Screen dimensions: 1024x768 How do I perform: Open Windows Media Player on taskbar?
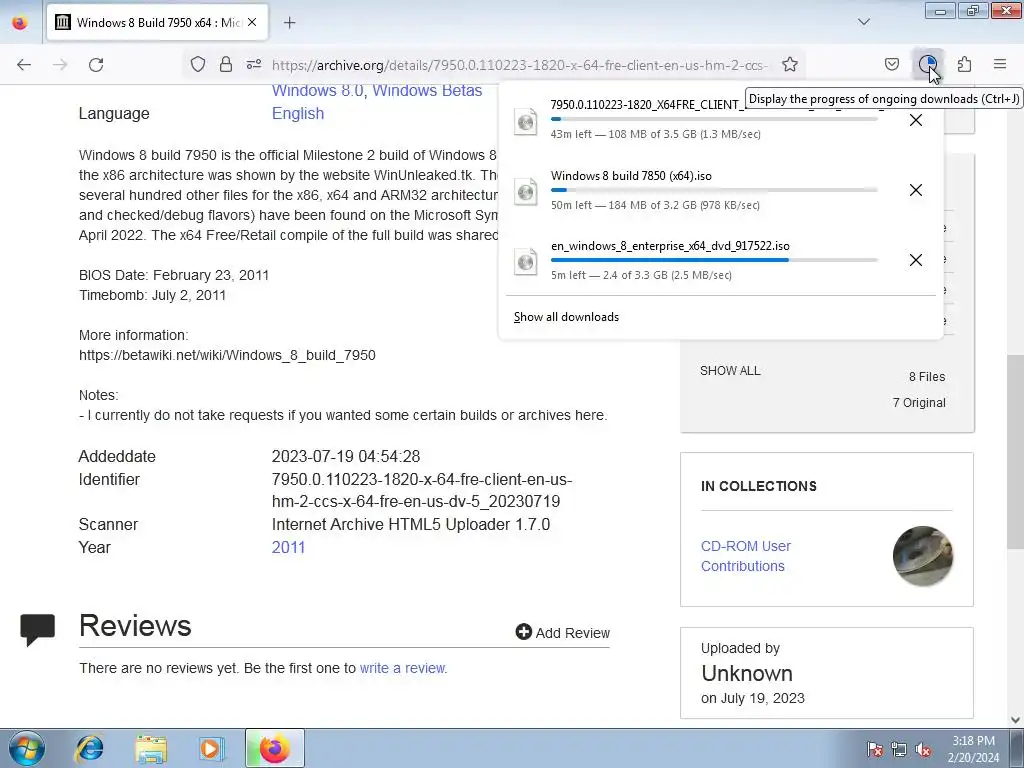click(211, 748)
